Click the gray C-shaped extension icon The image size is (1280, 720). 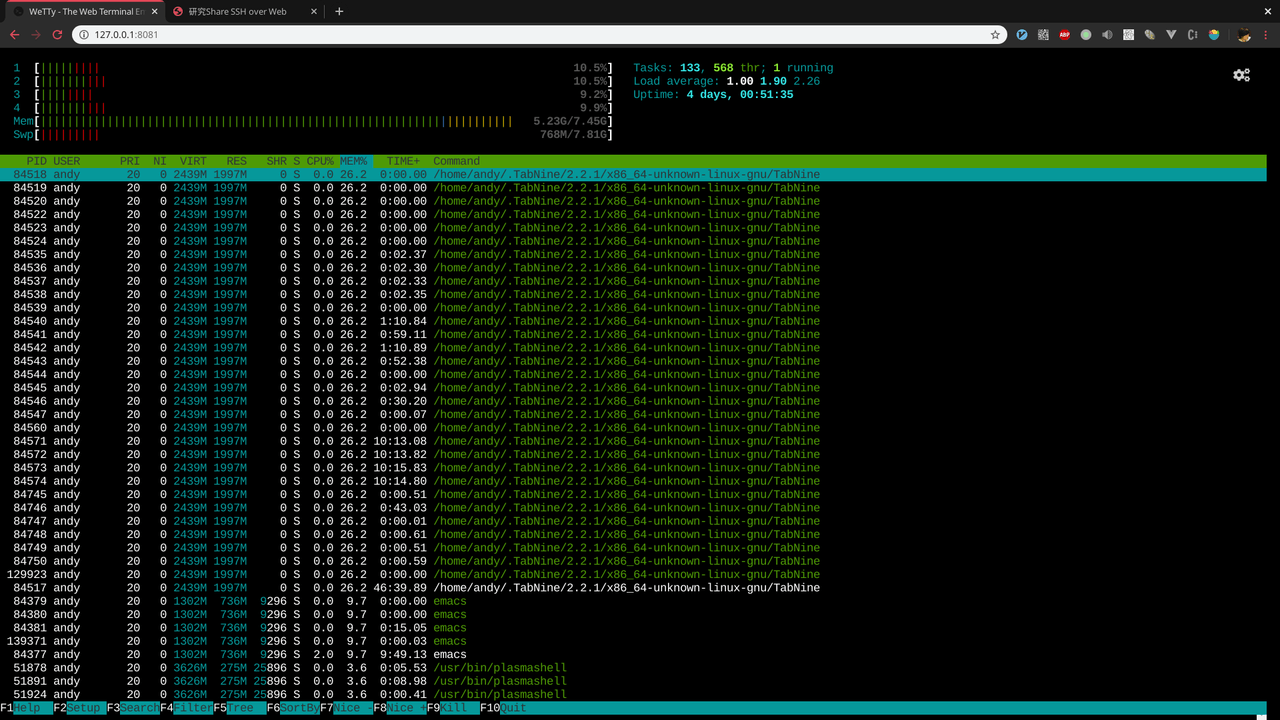(1192, 35)
